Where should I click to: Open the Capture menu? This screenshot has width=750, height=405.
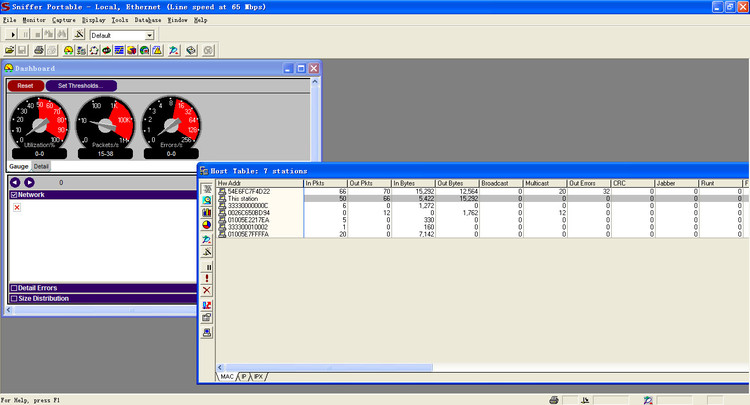63,19
